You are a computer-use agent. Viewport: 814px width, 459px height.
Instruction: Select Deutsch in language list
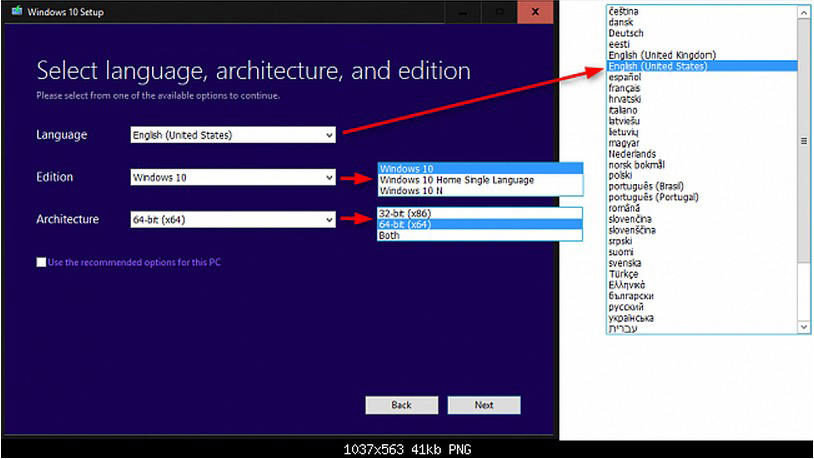click(x=702, y=33)
